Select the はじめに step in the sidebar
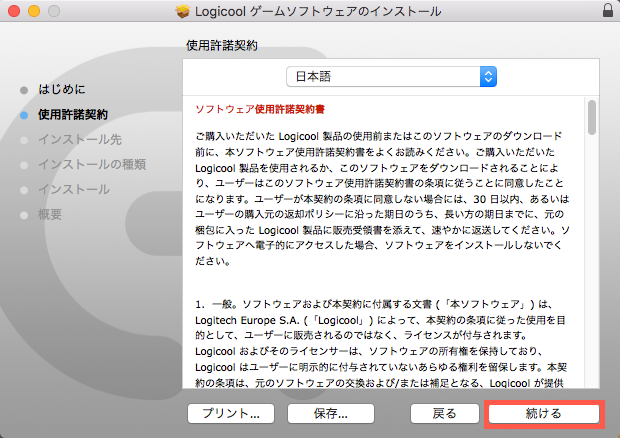Screen dimensions: 620x438 [x=62, y=89]
